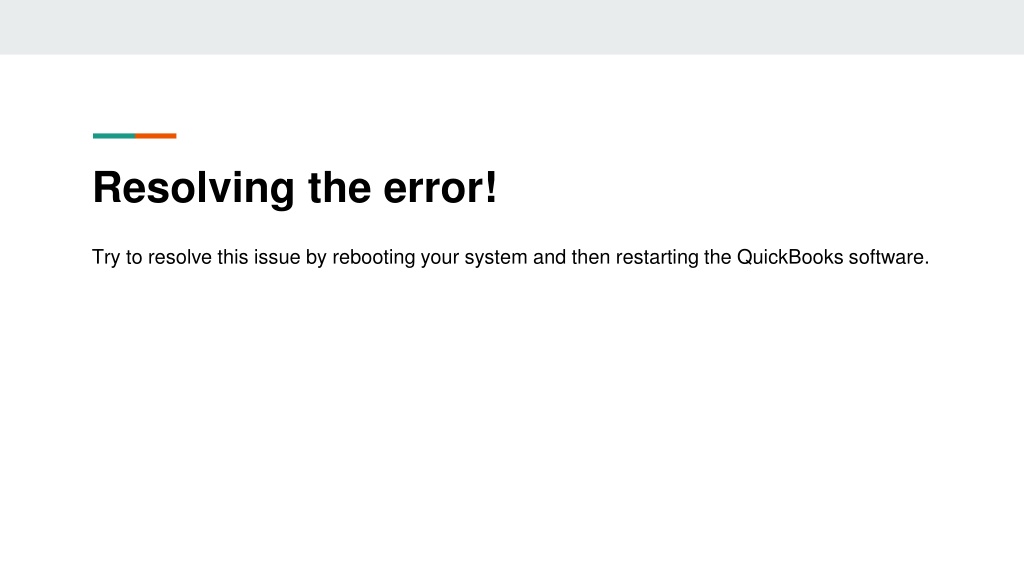Click the word 'Resolving' in the title

(193, 189)
